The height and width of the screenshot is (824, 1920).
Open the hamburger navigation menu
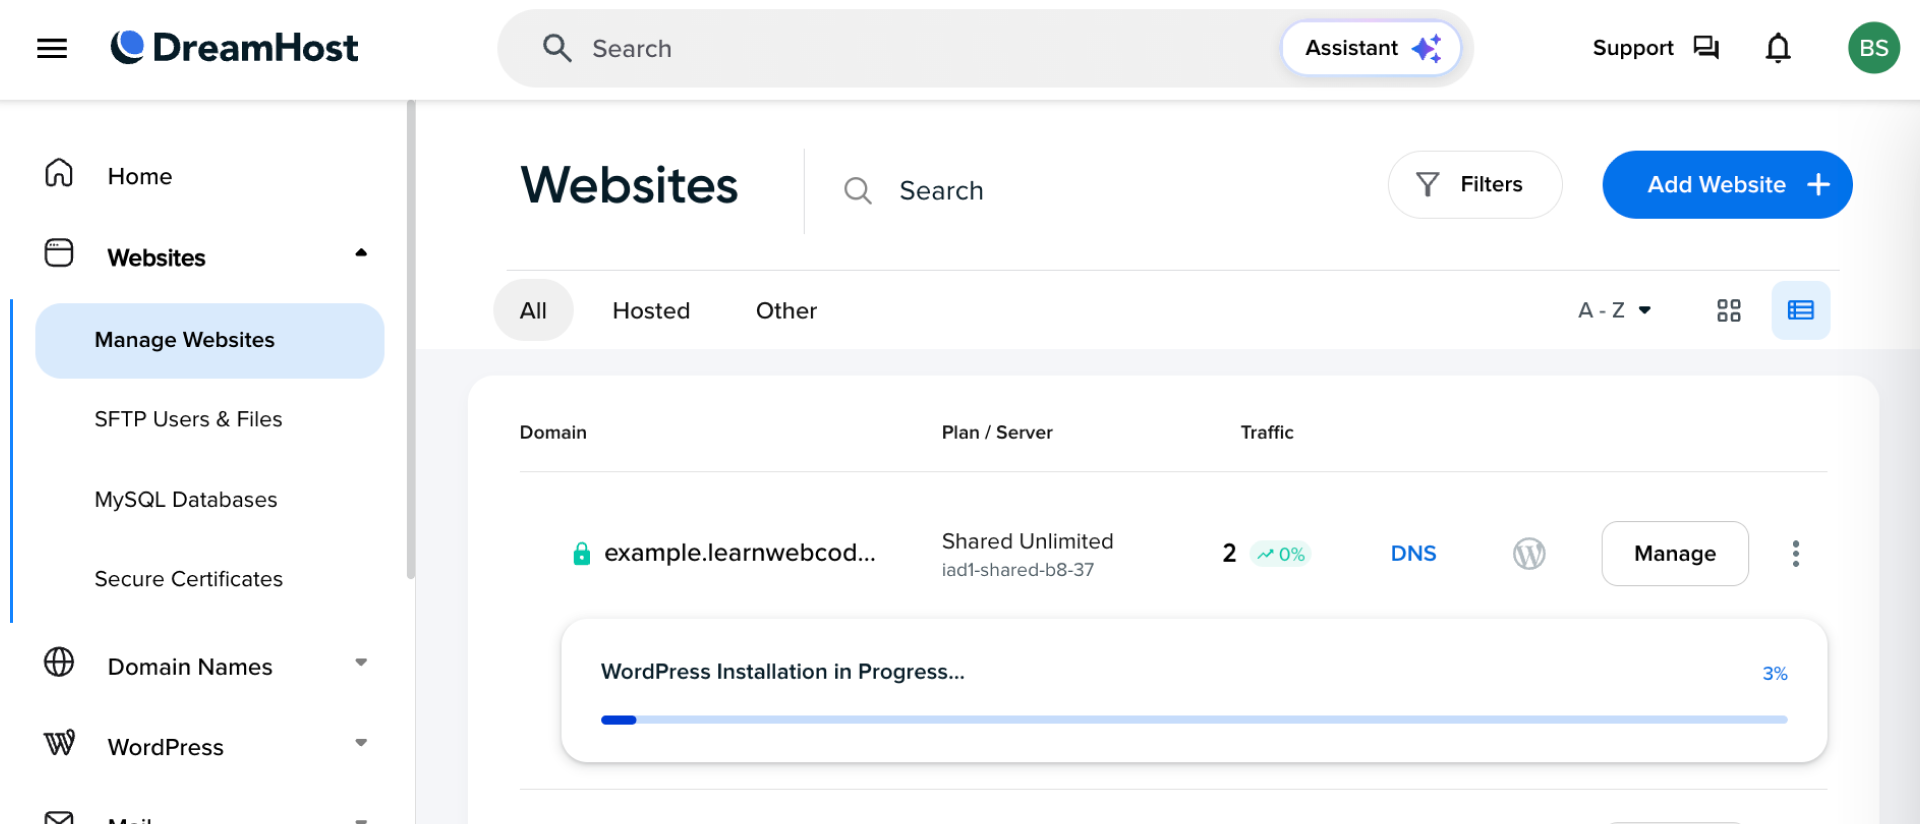pyautogui.click(x=52, y=48)
